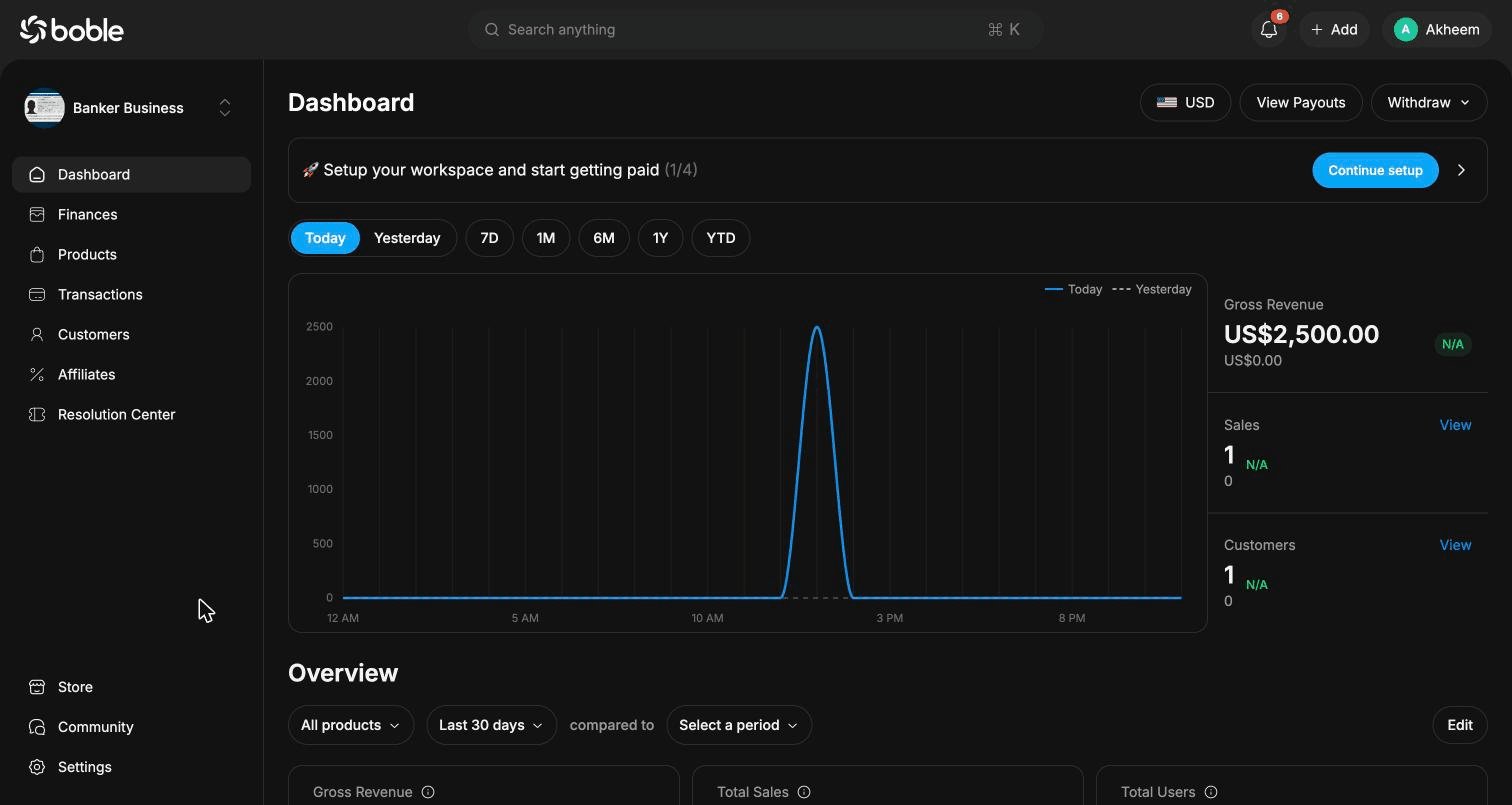Click the Overview heading

click(x=343, y=673)
